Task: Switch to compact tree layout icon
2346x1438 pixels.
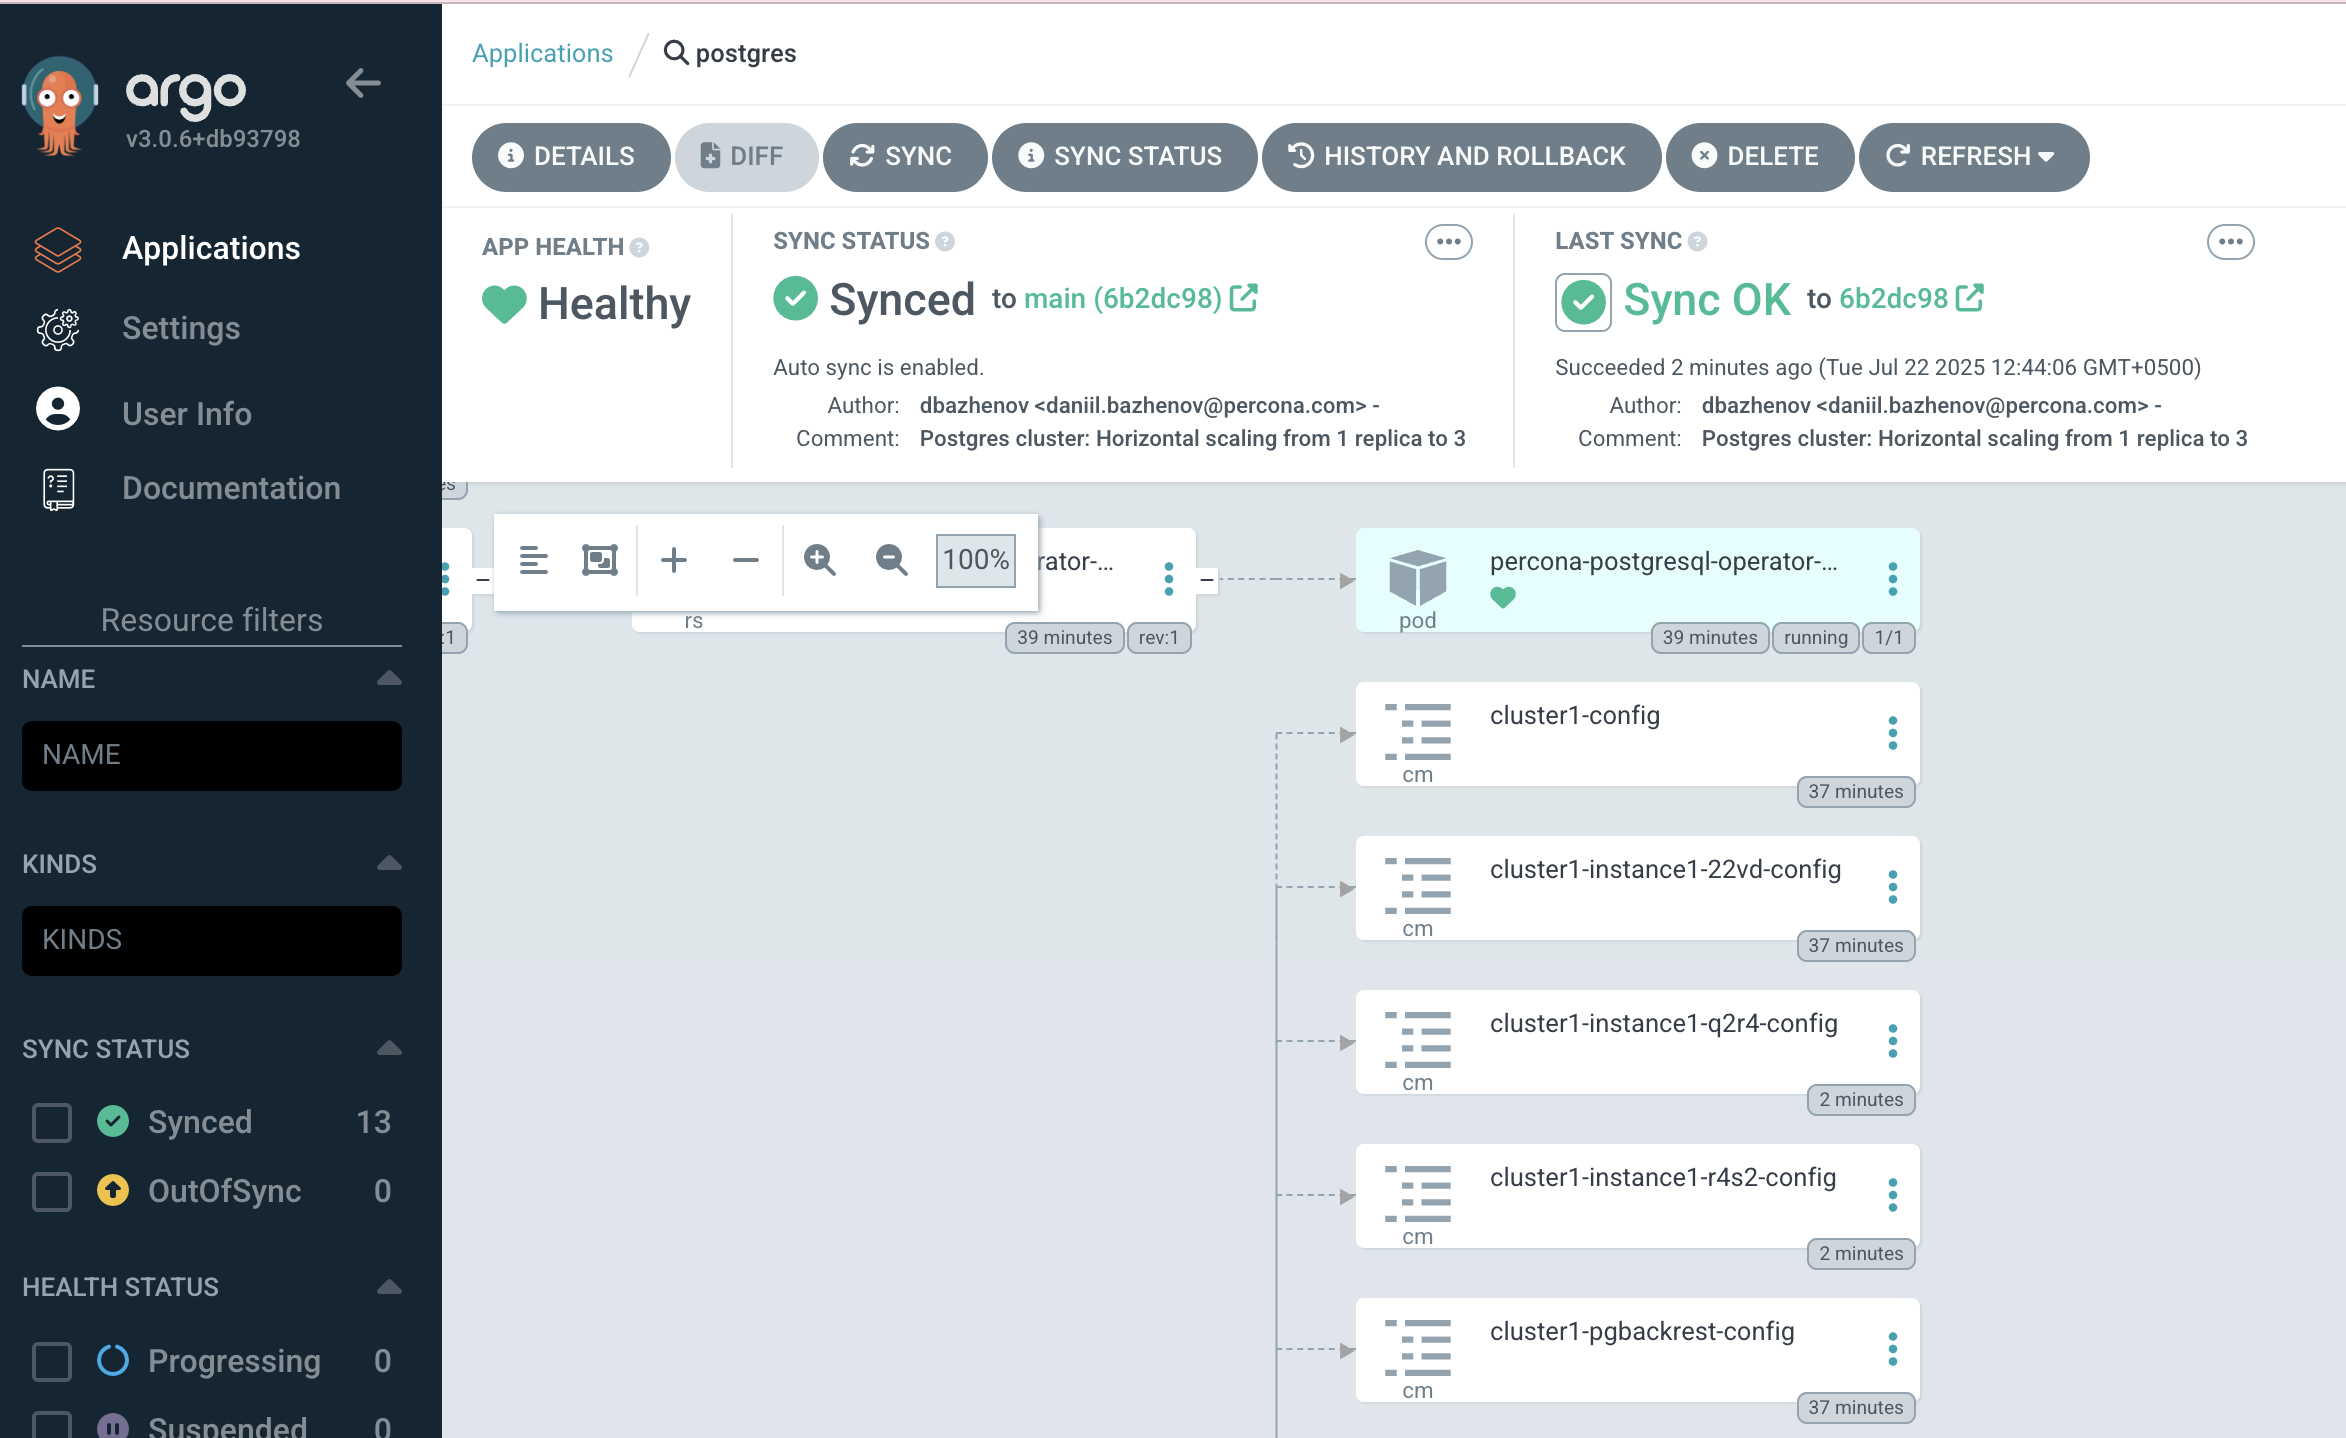Action: click(534, 560)
